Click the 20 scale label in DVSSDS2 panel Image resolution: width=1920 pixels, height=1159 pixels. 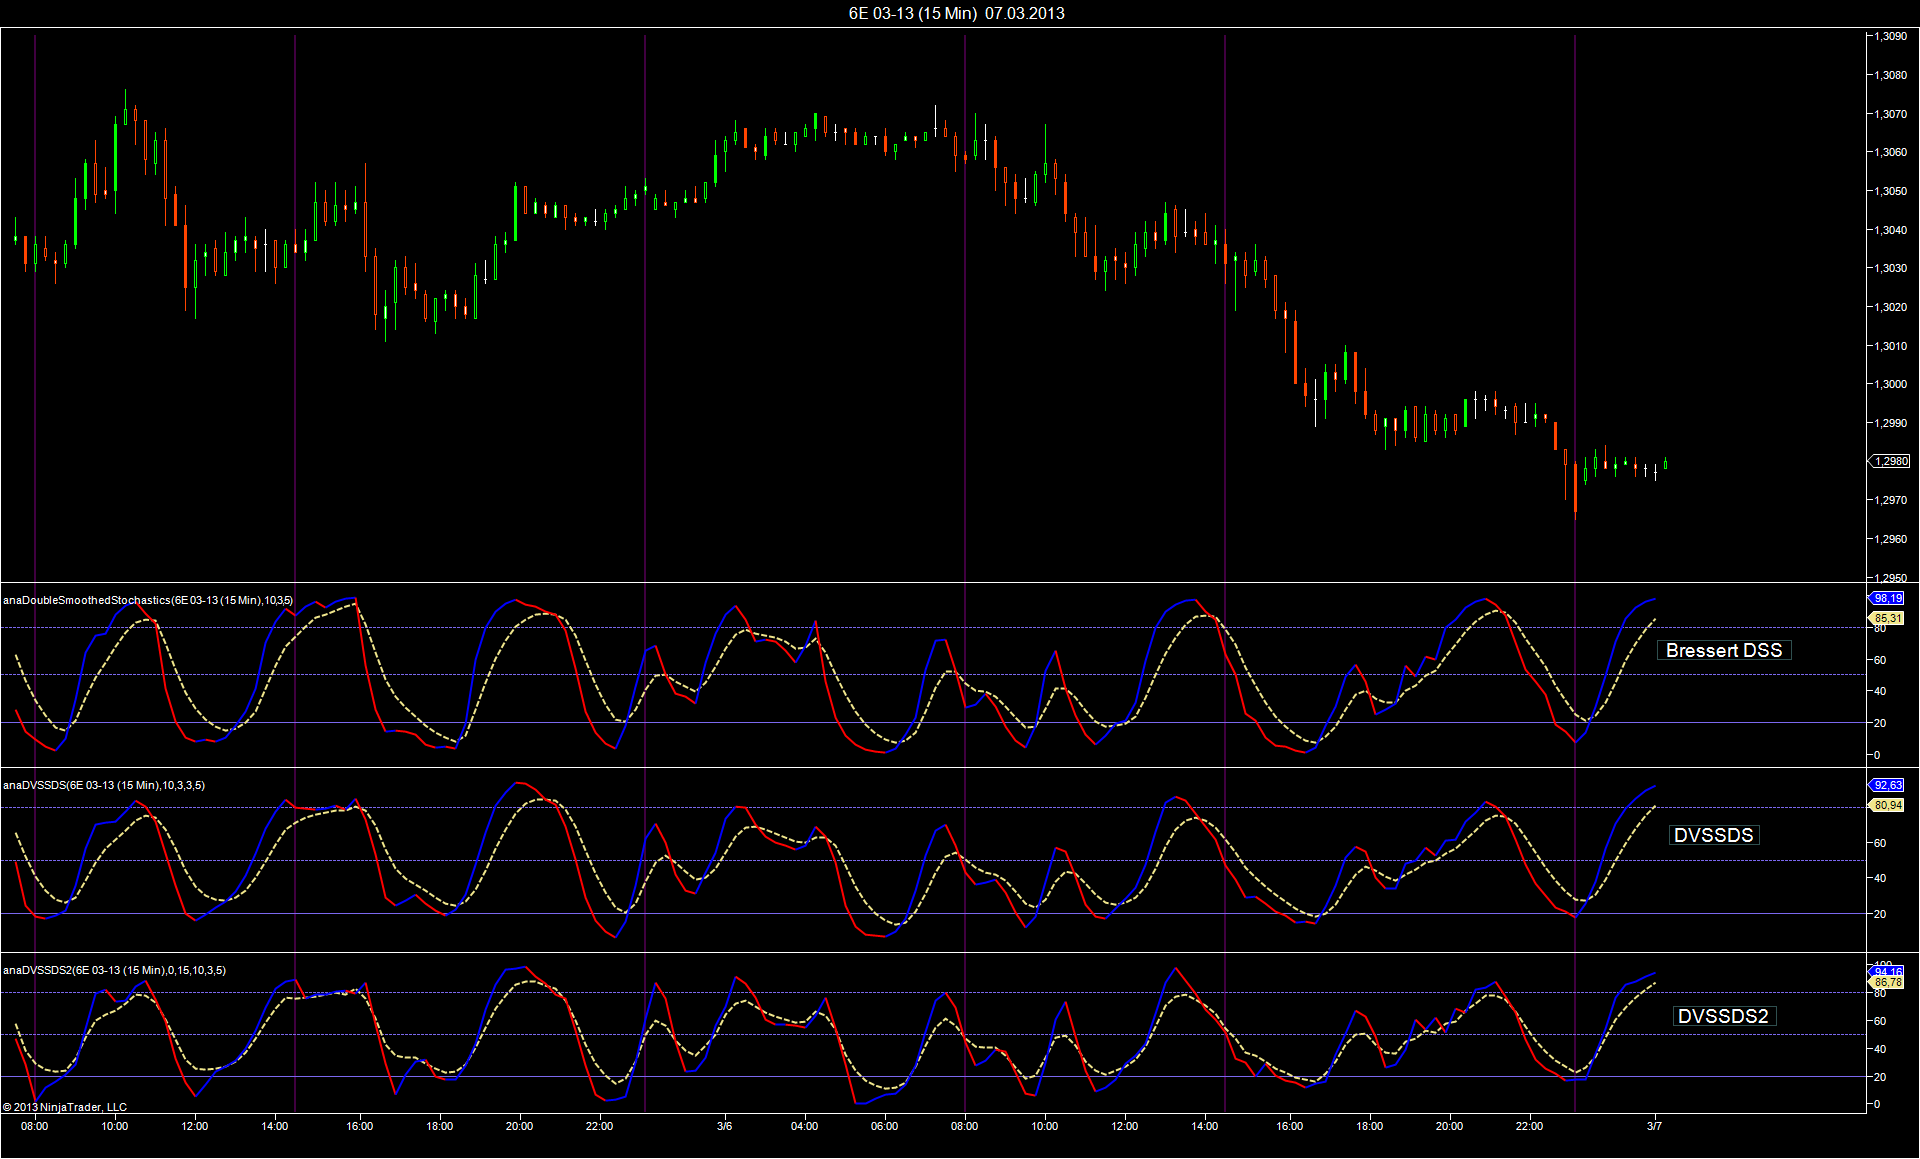tap(1880, 1077)
